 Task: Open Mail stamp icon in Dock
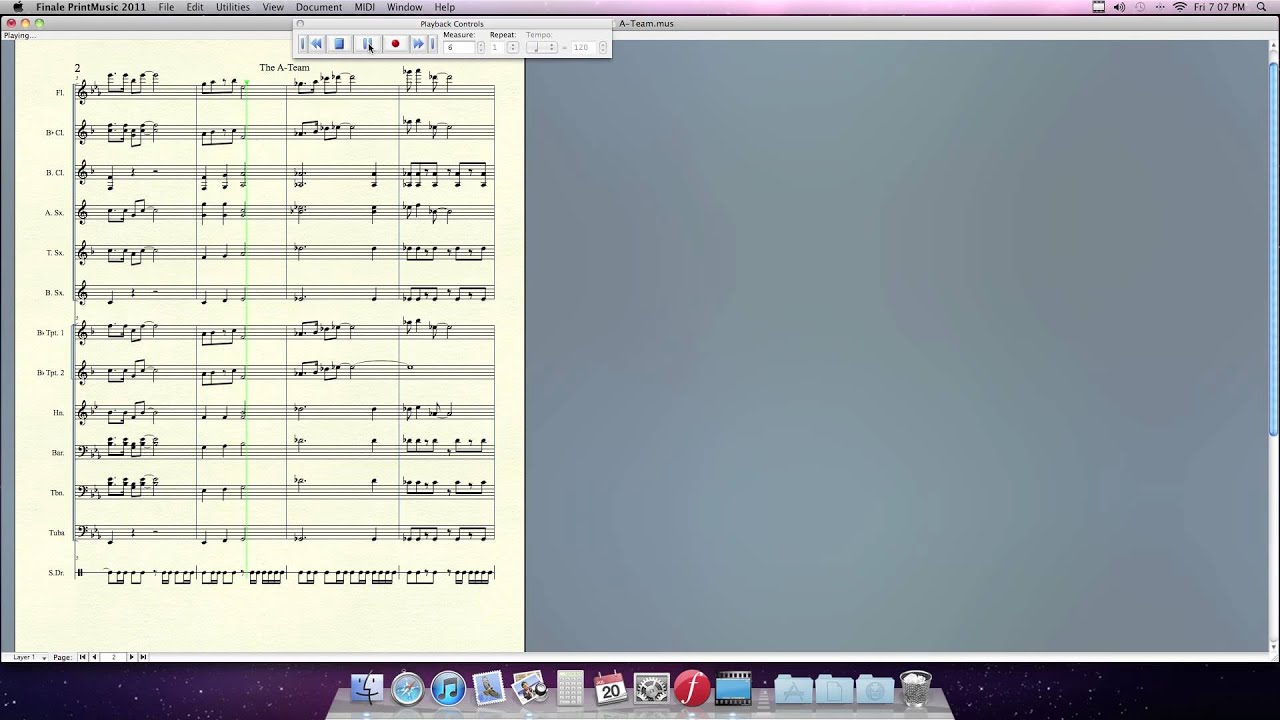tap(489, 688)
